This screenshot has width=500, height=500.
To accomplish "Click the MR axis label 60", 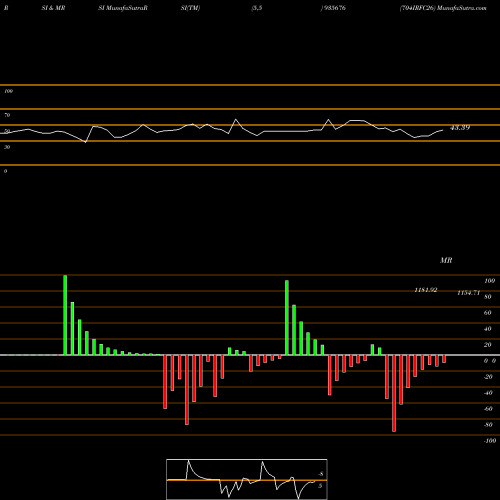I will click(487, 313).
